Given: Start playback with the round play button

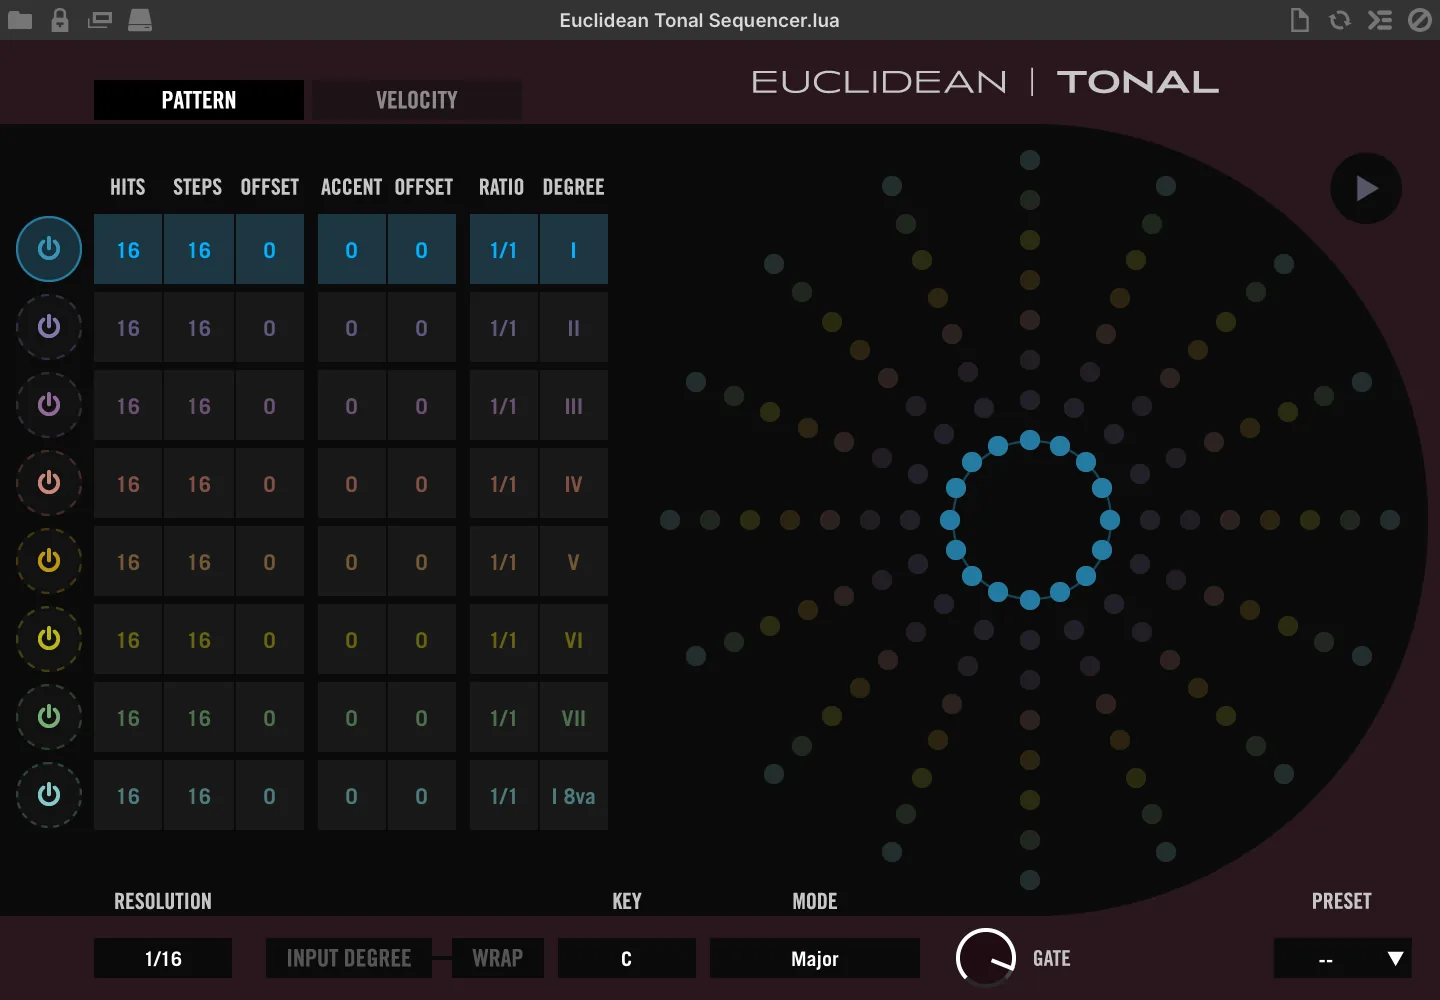Looking at the screenshot, I should (x=1366, y=188).
